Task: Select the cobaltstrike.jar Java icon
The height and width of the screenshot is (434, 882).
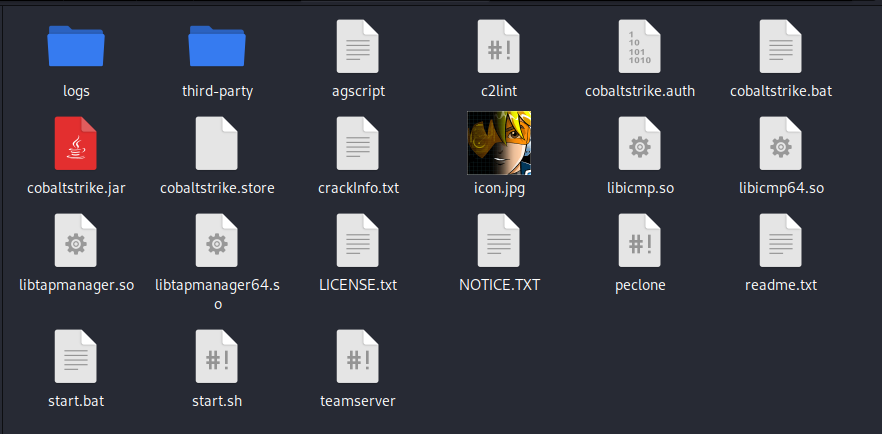Action: (75, 143)
